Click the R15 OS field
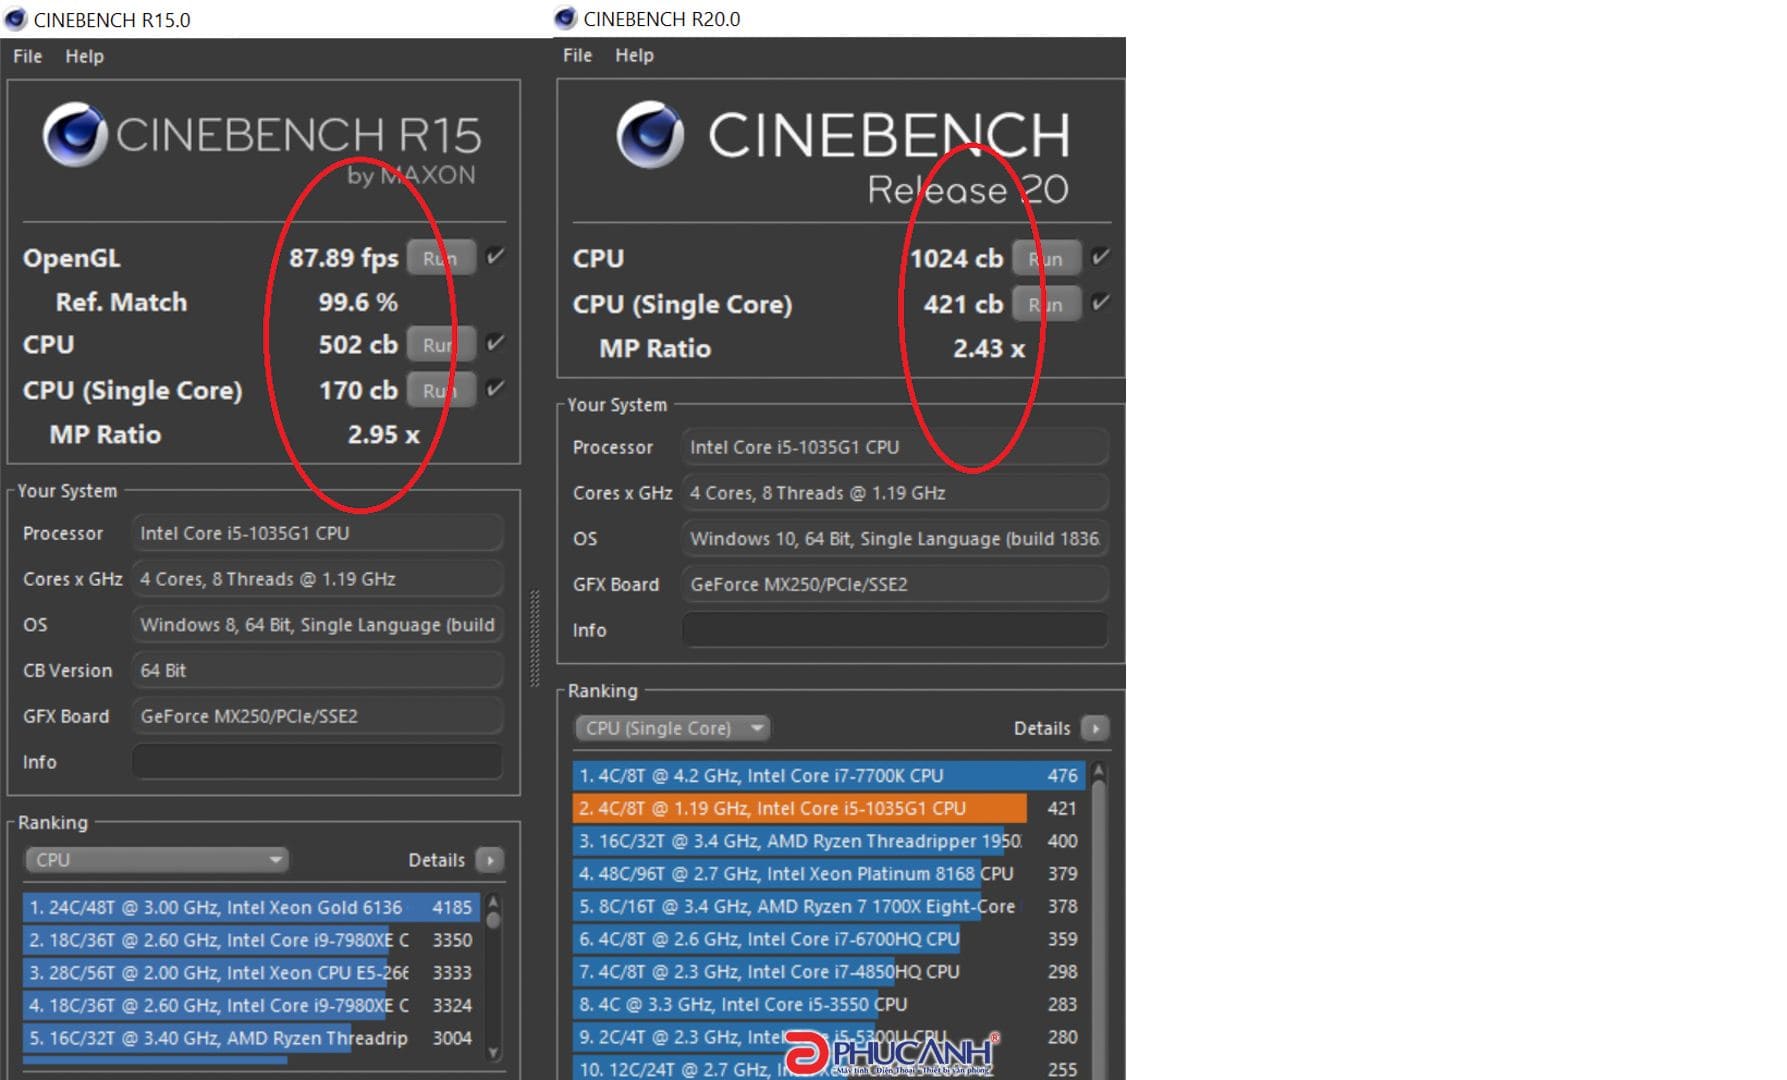The width and height of the screenshot is (1787, 1080). [317, 625]
